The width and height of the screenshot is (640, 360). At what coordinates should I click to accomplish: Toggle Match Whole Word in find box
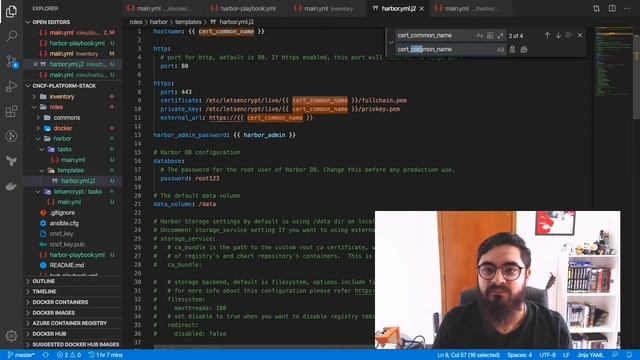(x=490, y=36)
